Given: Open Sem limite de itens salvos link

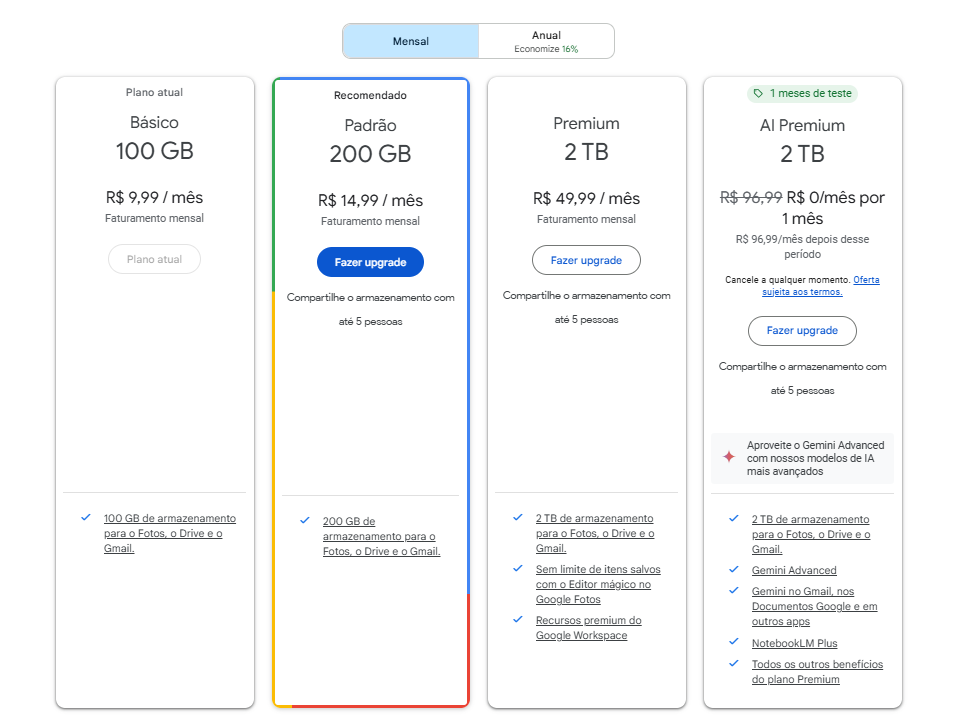Looking at the screenshot, I should coord(598,584).
